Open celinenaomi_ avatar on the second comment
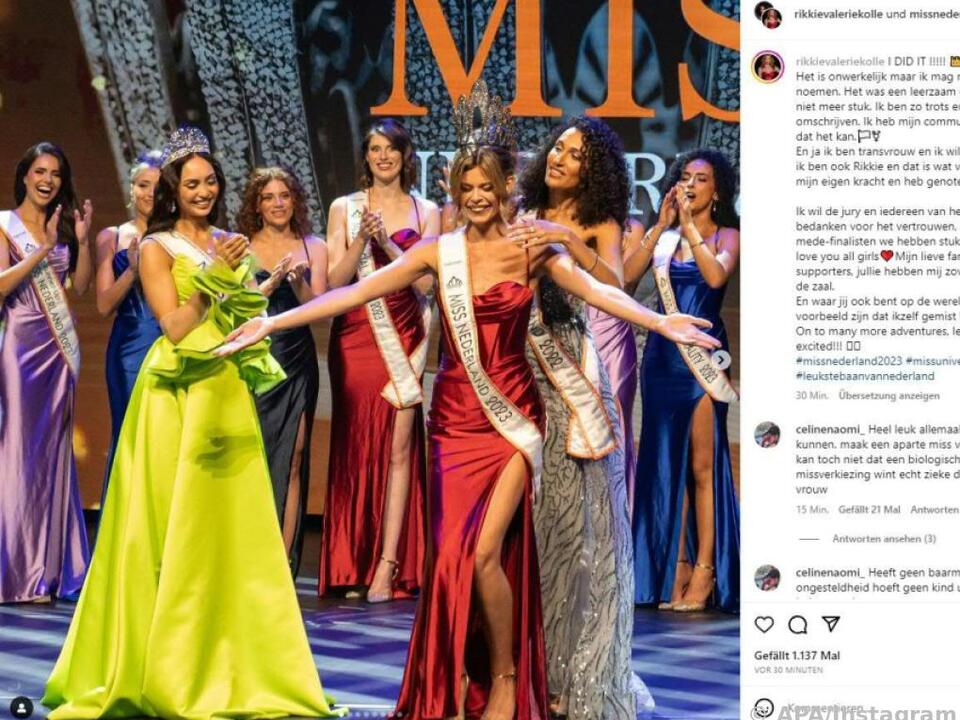 767,577
